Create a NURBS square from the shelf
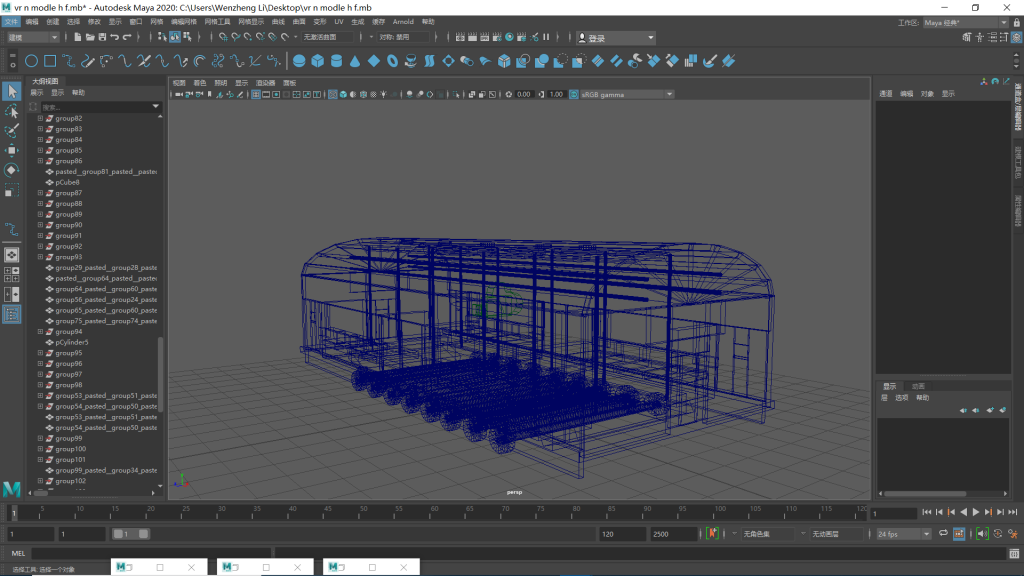This screenshot has height=576, width=1024. [x=50, y=61]
